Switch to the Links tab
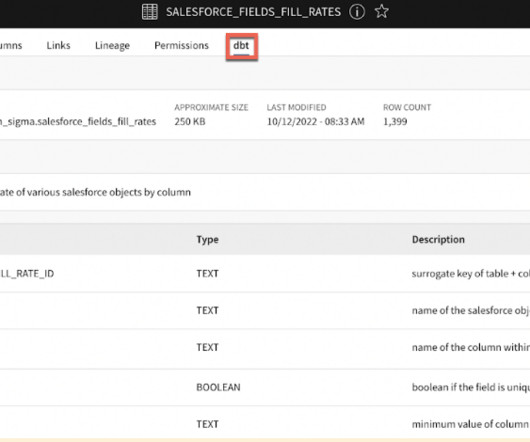530x442 pixels. [x=58, y=45]
